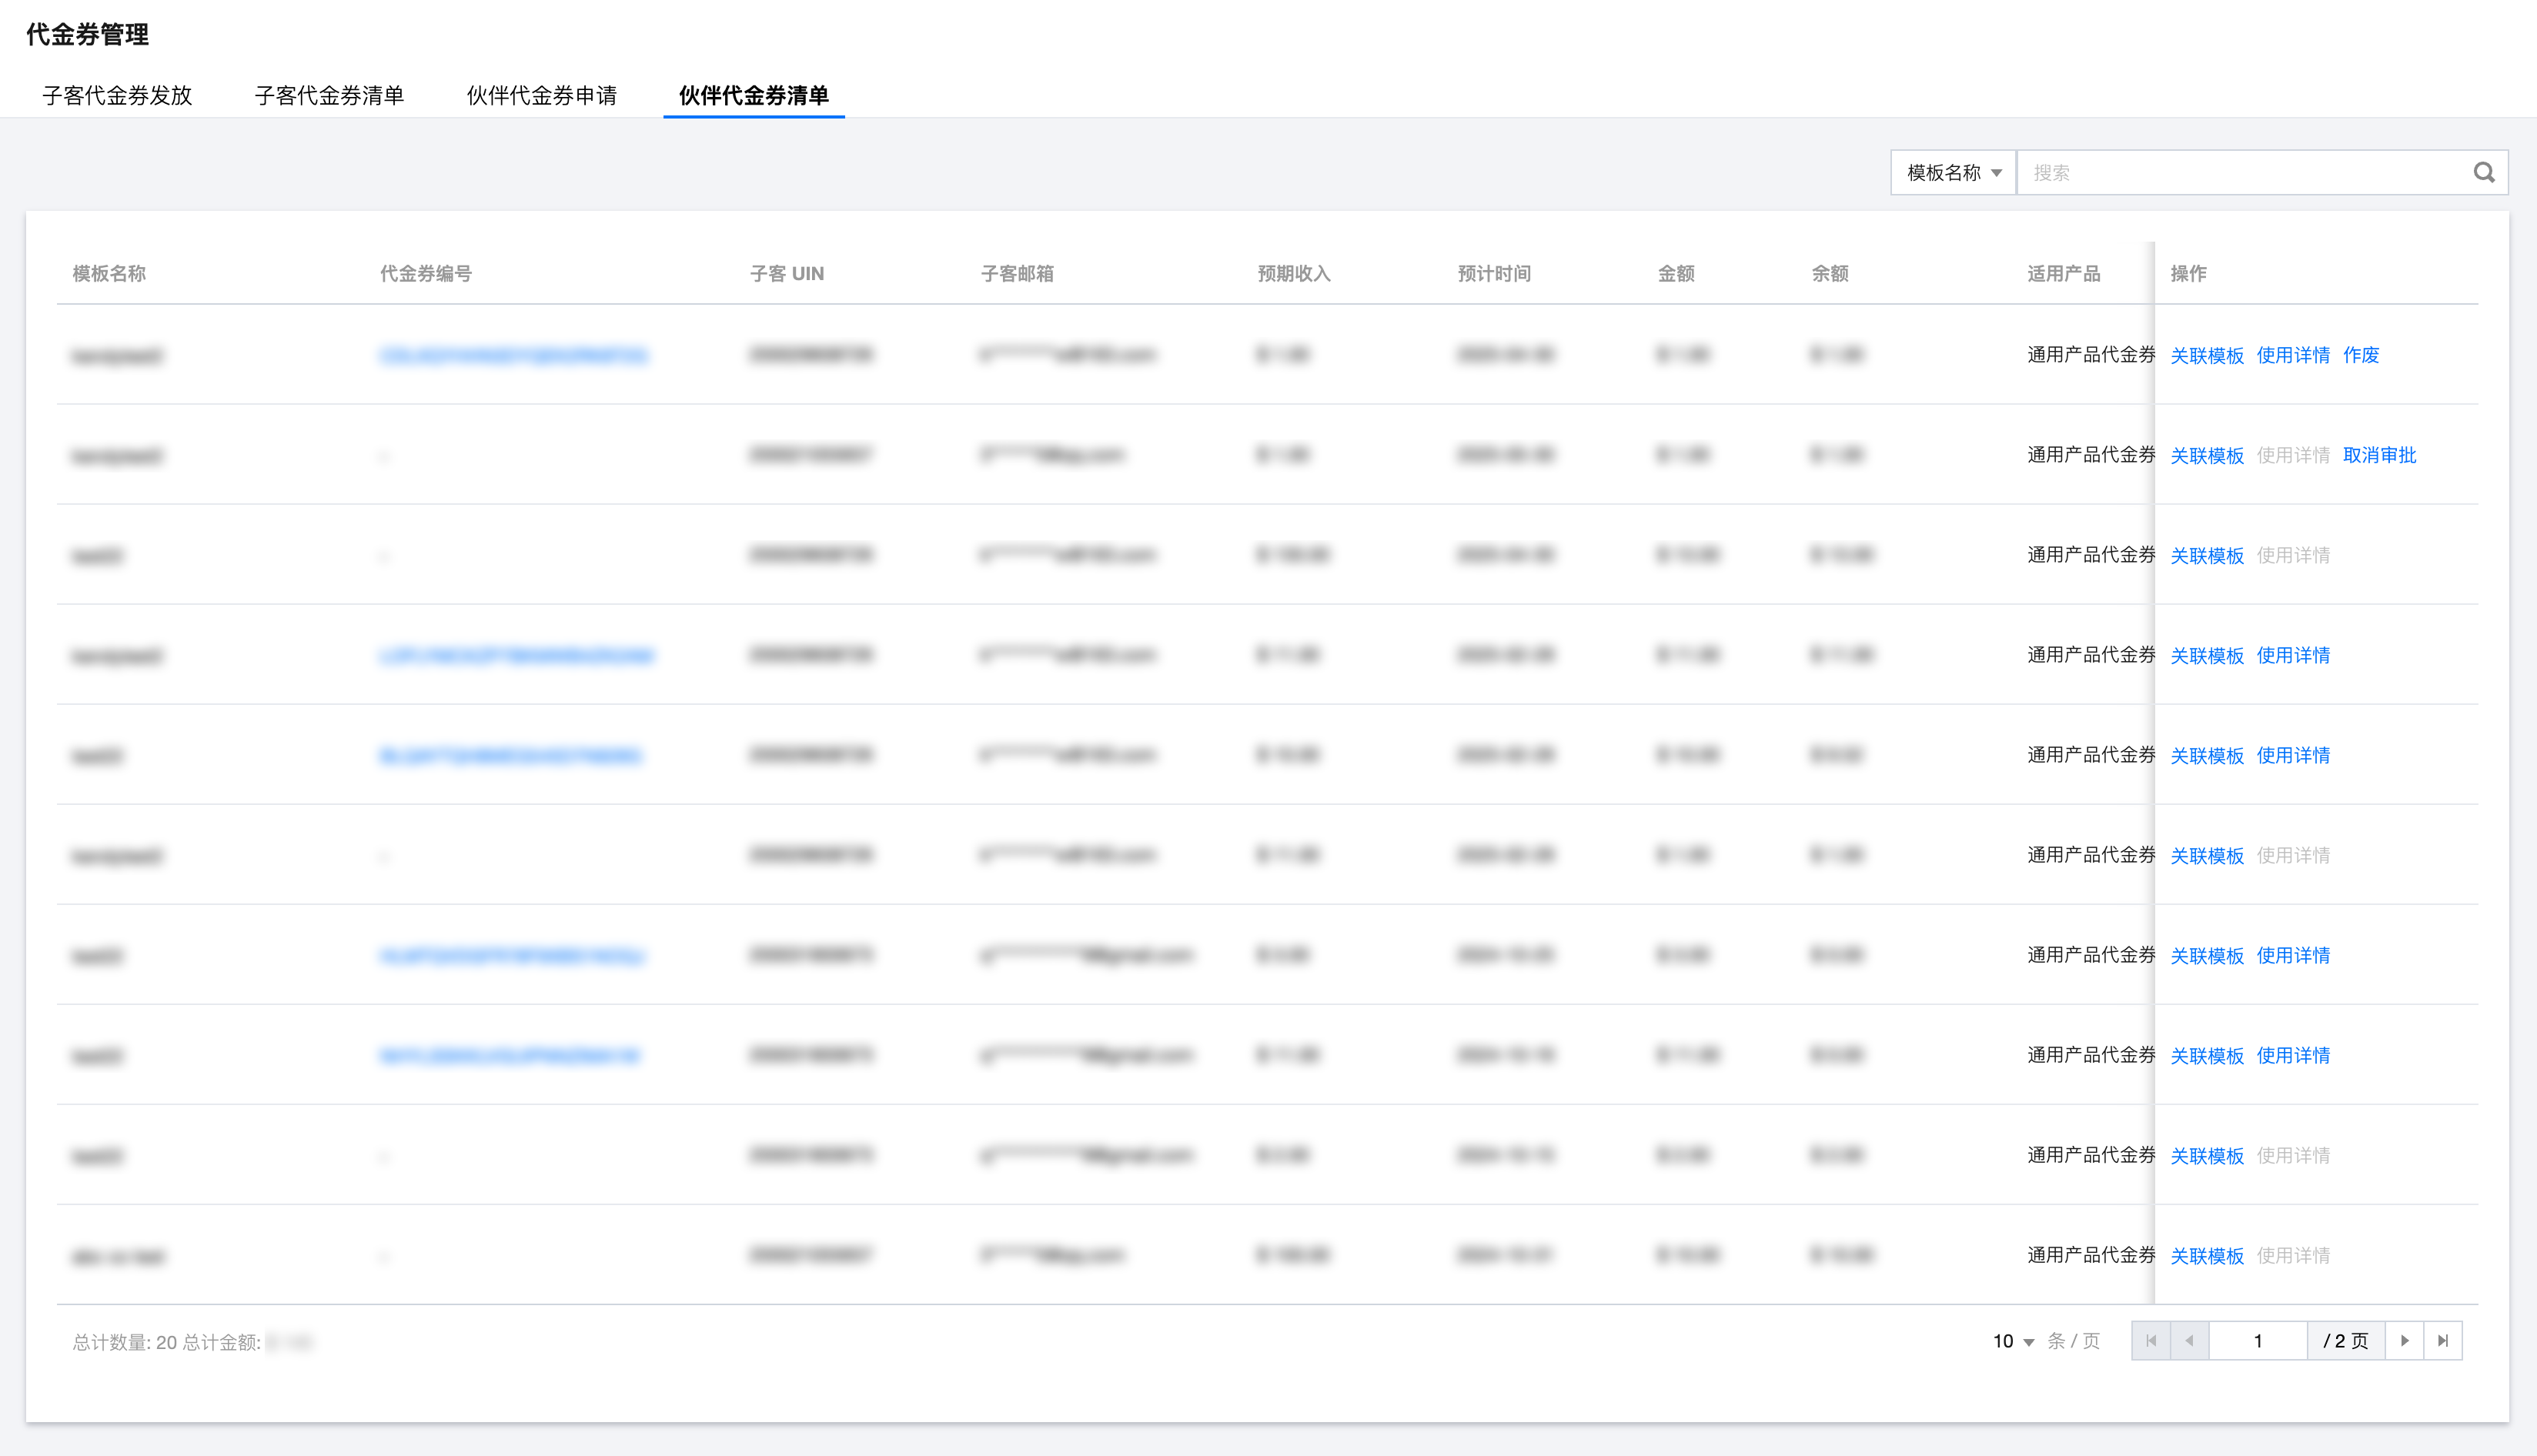Click the page number input box
The height and width of the screenshot is (1456, 2537).
[x=2258, y=1341]
